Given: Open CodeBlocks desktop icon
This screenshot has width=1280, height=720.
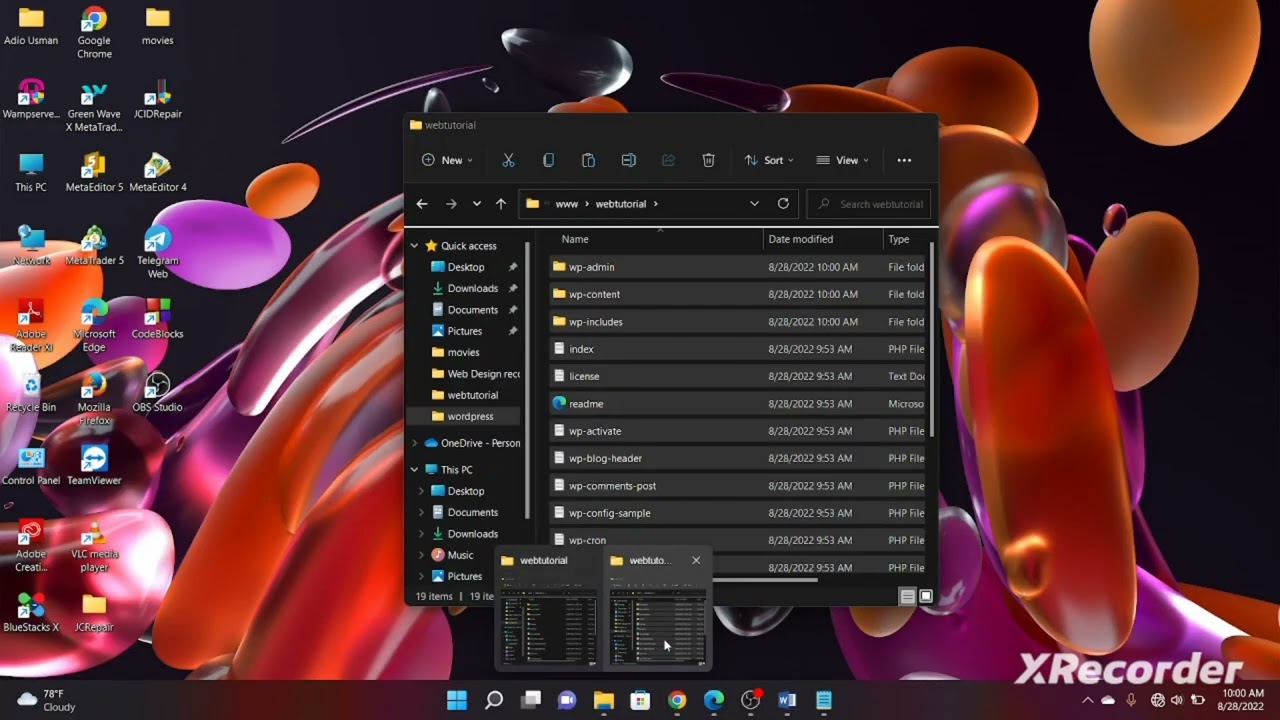Looking at the screenshot, I should coord(157,319).
